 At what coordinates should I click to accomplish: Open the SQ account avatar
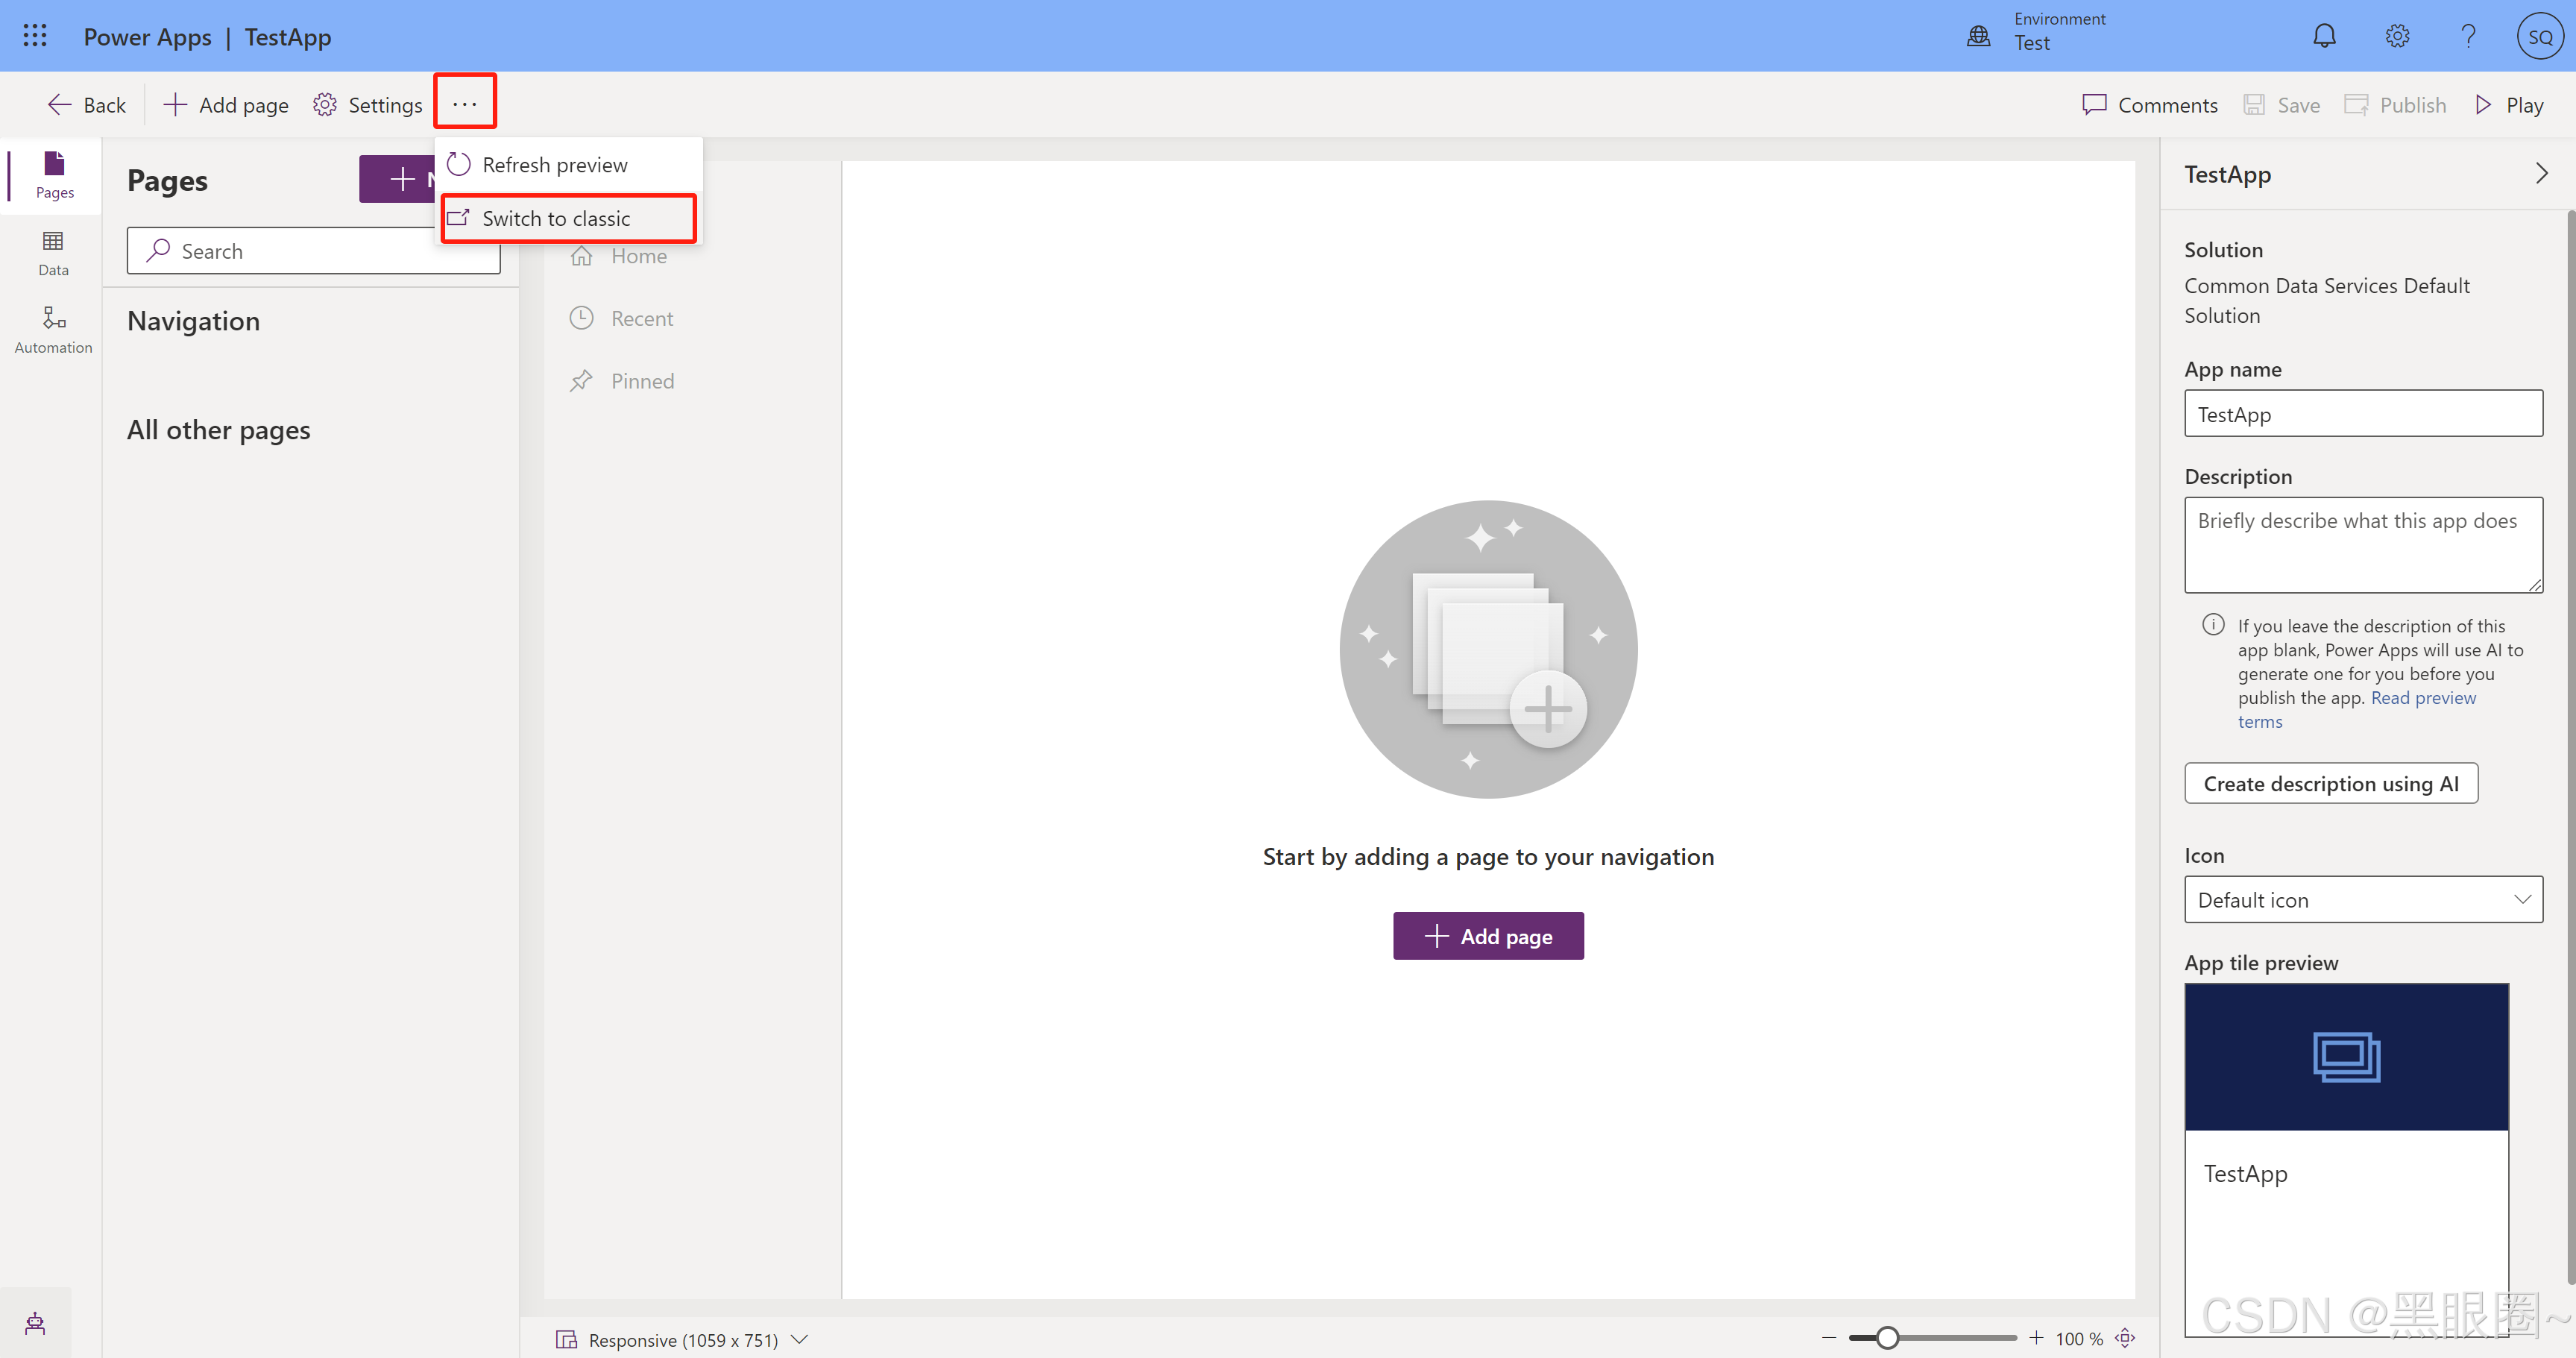click(x=2539, y=36)
